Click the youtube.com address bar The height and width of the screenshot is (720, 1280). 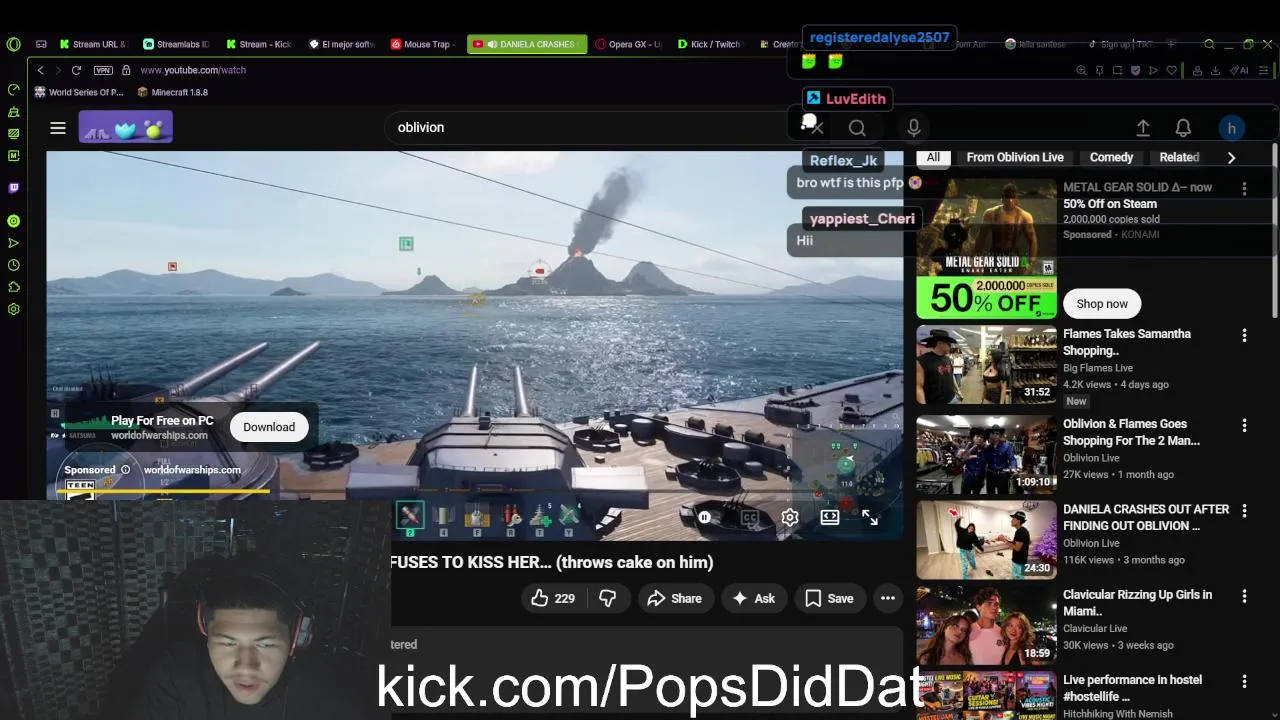coord(193,70)
